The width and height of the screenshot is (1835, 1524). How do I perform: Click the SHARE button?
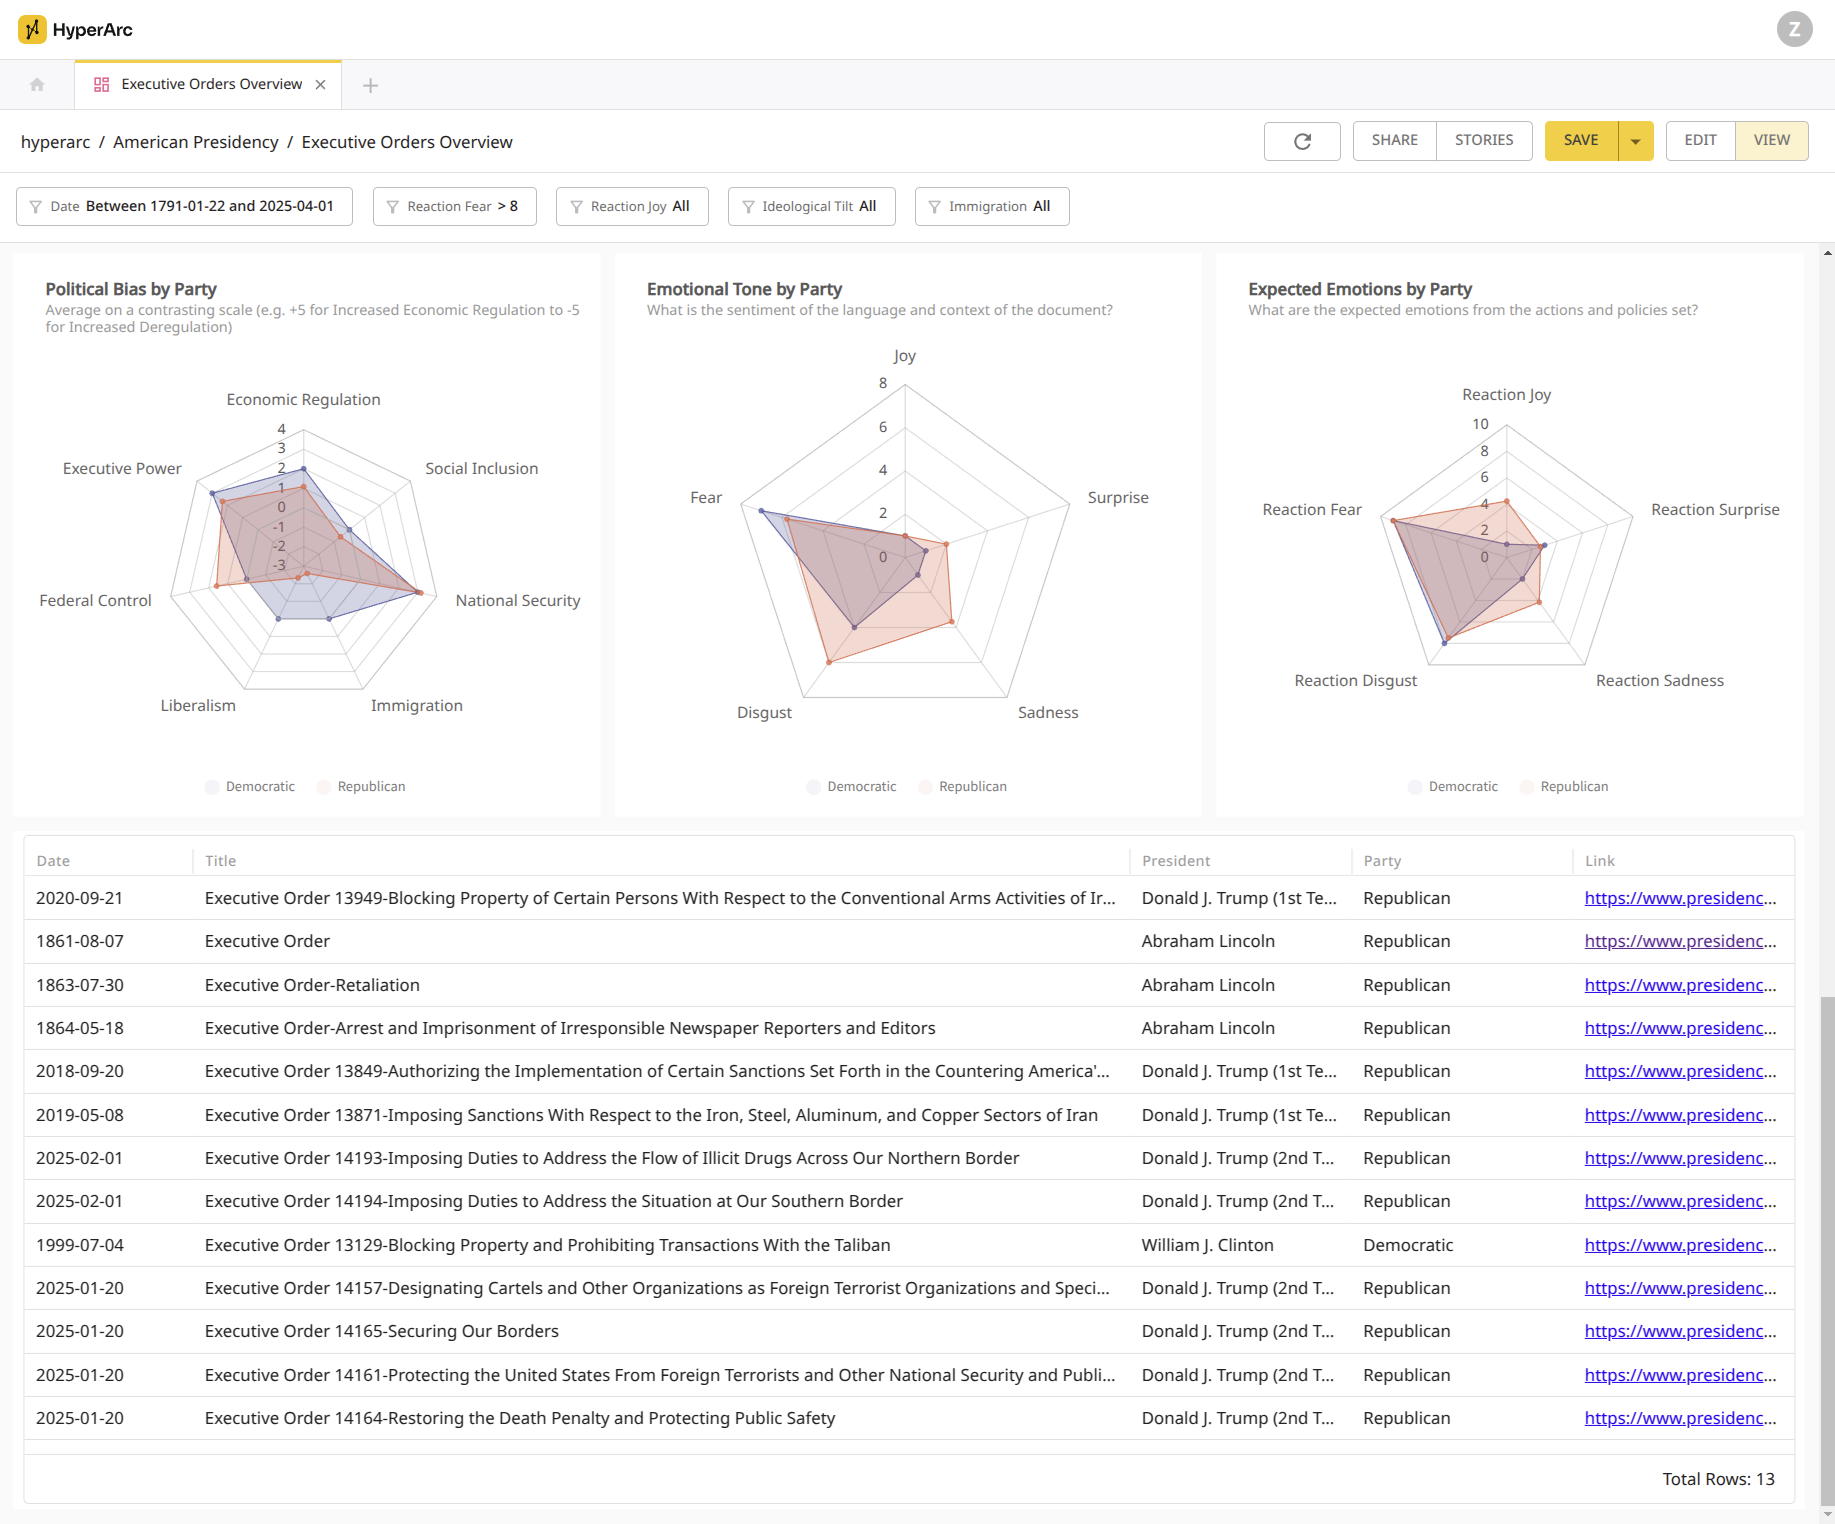coord(1394,141)
